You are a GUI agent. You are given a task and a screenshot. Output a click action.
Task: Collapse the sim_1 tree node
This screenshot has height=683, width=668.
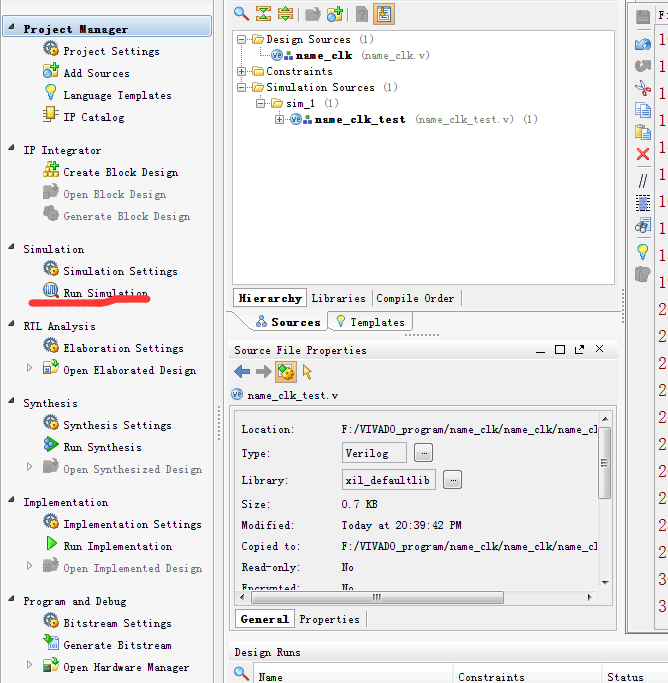(x=260, y=104)
